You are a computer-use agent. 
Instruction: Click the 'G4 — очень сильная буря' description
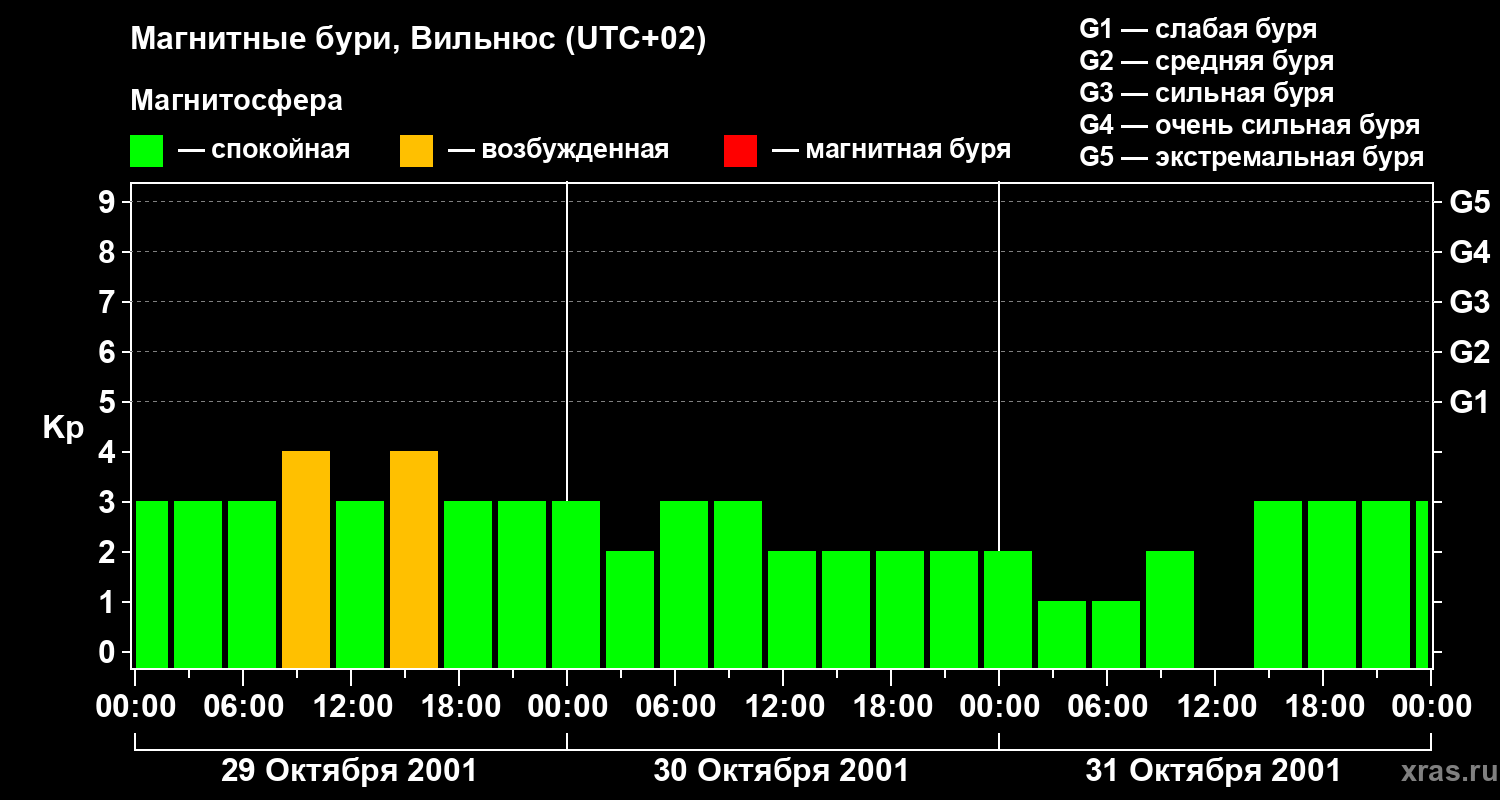[1249, 125]
